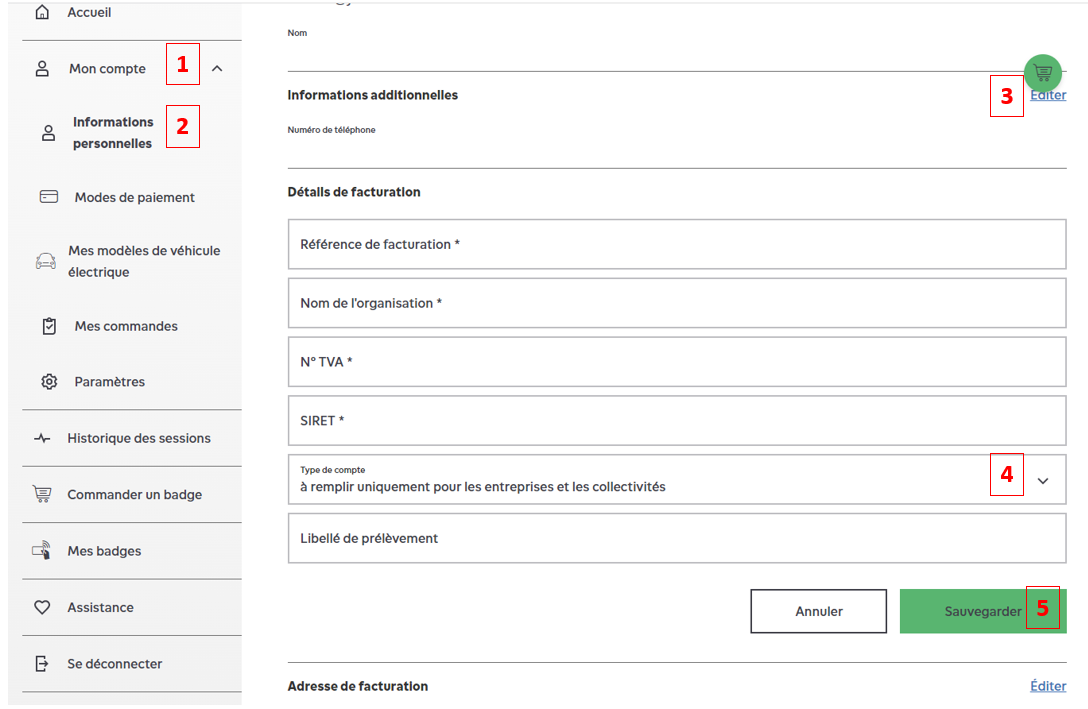Click the electric vehicle car icon
The width and height of the screenshot is (1088, 709).
[46, 261]
